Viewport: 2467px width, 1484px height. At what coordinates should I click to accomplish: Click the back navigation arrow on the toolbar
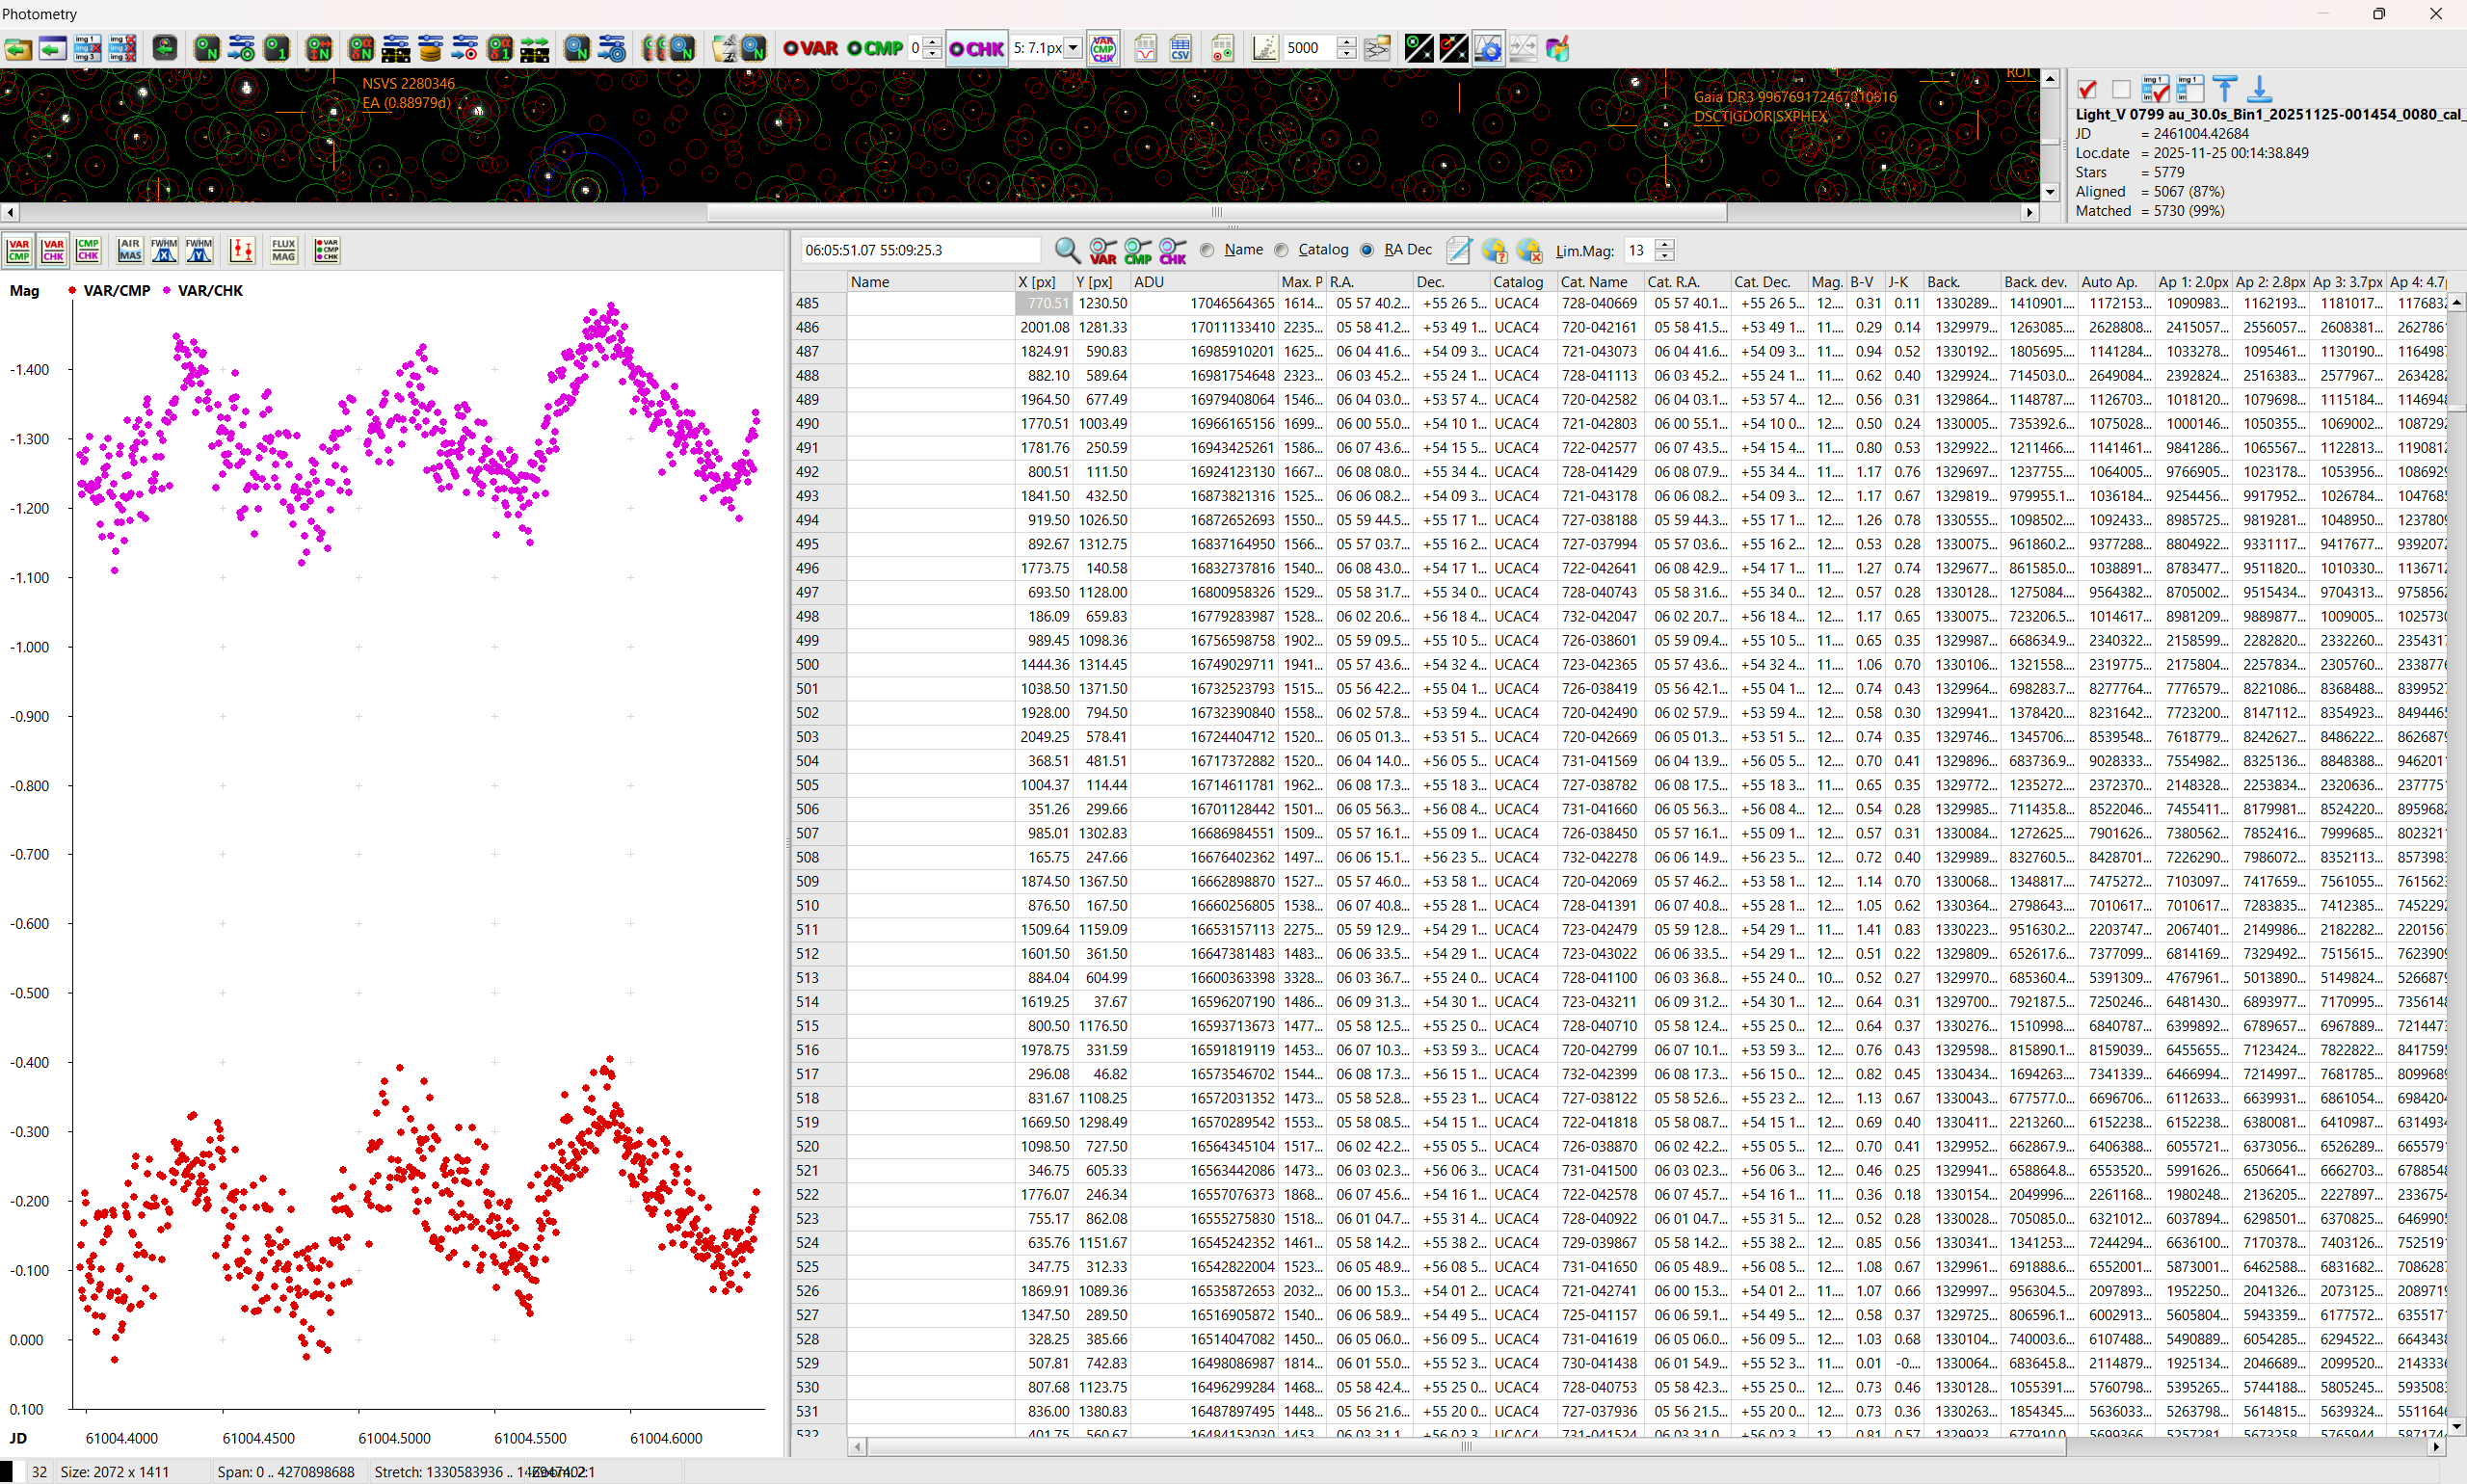pyautogui.click(x=52, y=48)
